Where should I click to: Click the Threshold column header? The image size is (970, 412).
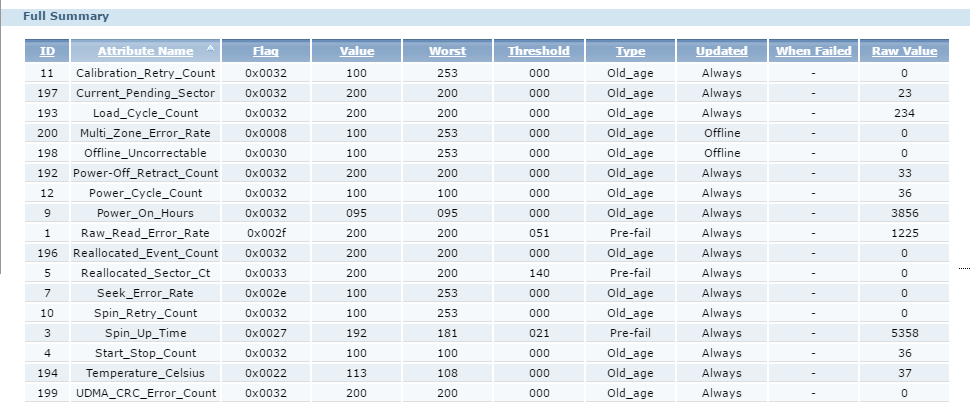coord(538,51)
